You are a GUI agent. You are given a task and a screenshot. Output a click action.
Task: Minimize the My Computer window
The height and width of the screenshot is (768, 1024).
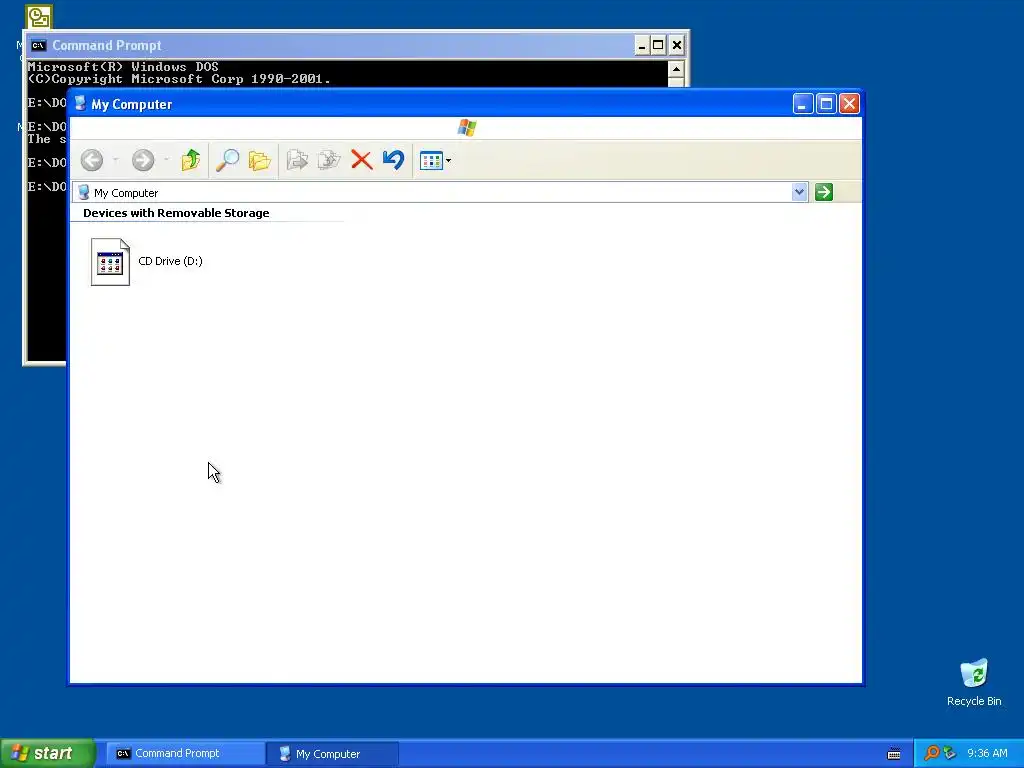click(803, 104)
